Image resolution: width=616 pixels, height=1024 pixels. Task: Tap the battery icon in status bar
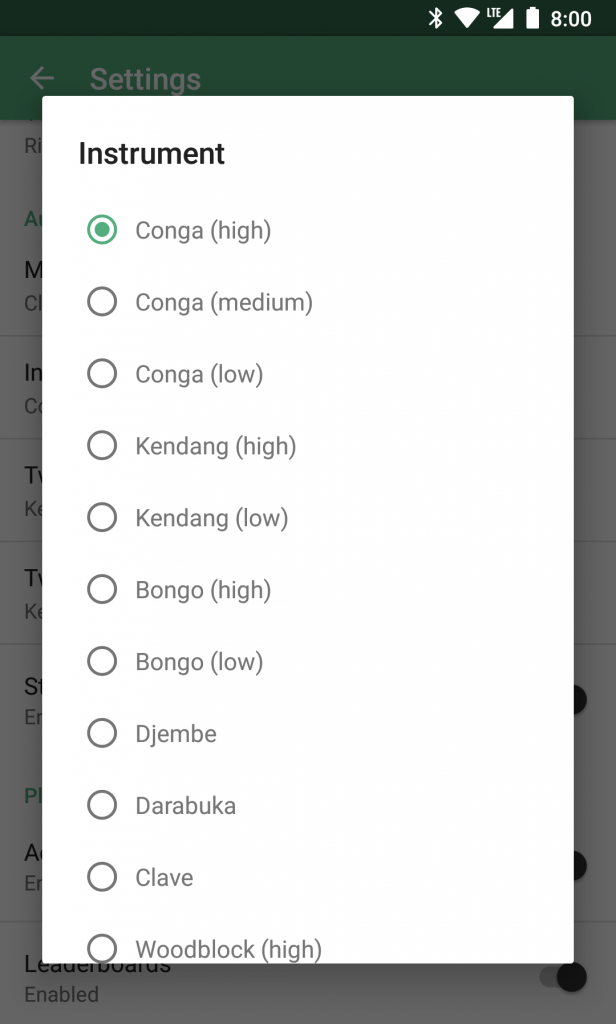(x=532, y=18)
